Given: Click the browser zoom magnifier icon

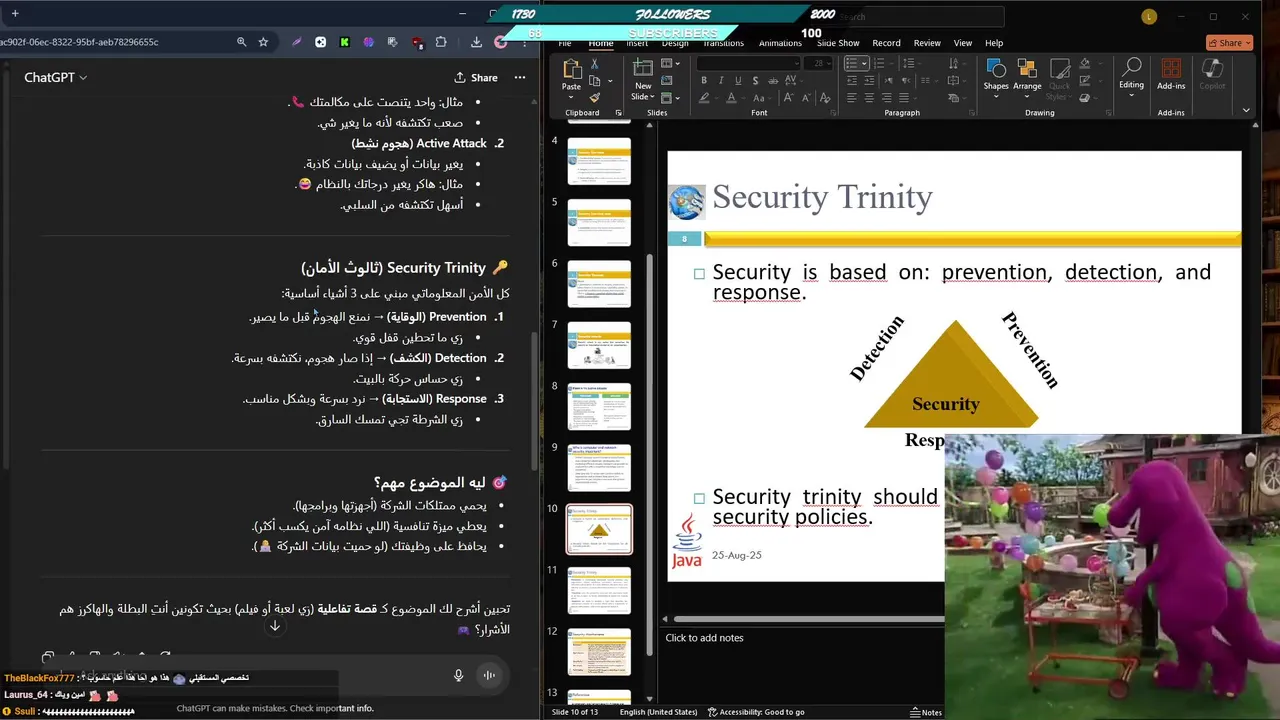Looking at the screenshot, I should [x=241, y=42].
